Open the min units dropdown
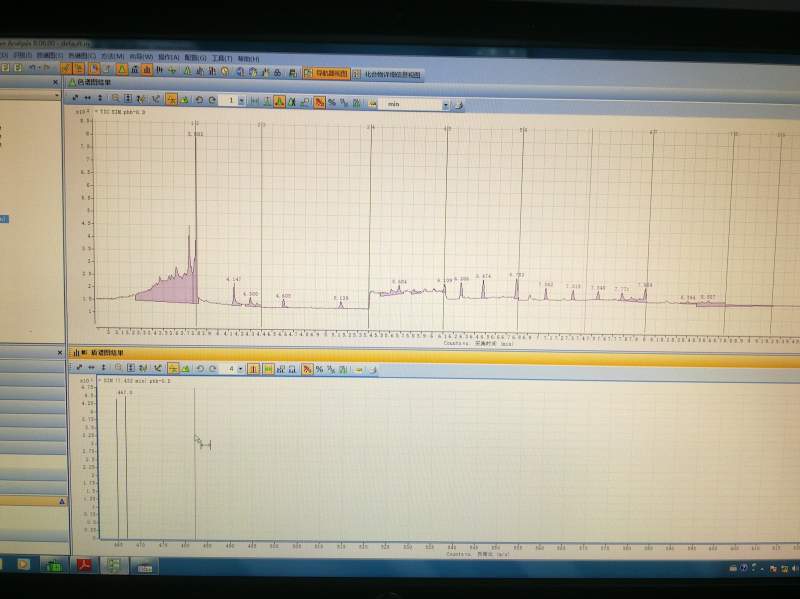Screen dimensions: 800x599 tap(445, 105)
